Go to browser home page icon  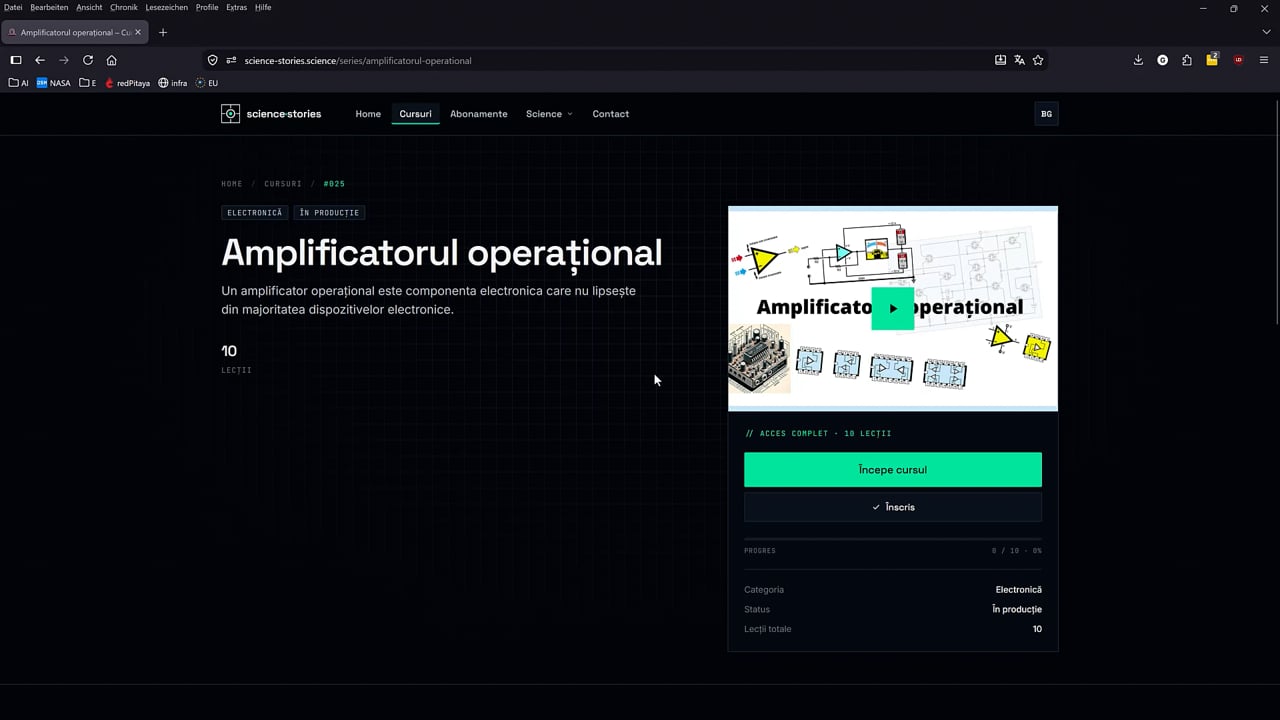(112, 60)
